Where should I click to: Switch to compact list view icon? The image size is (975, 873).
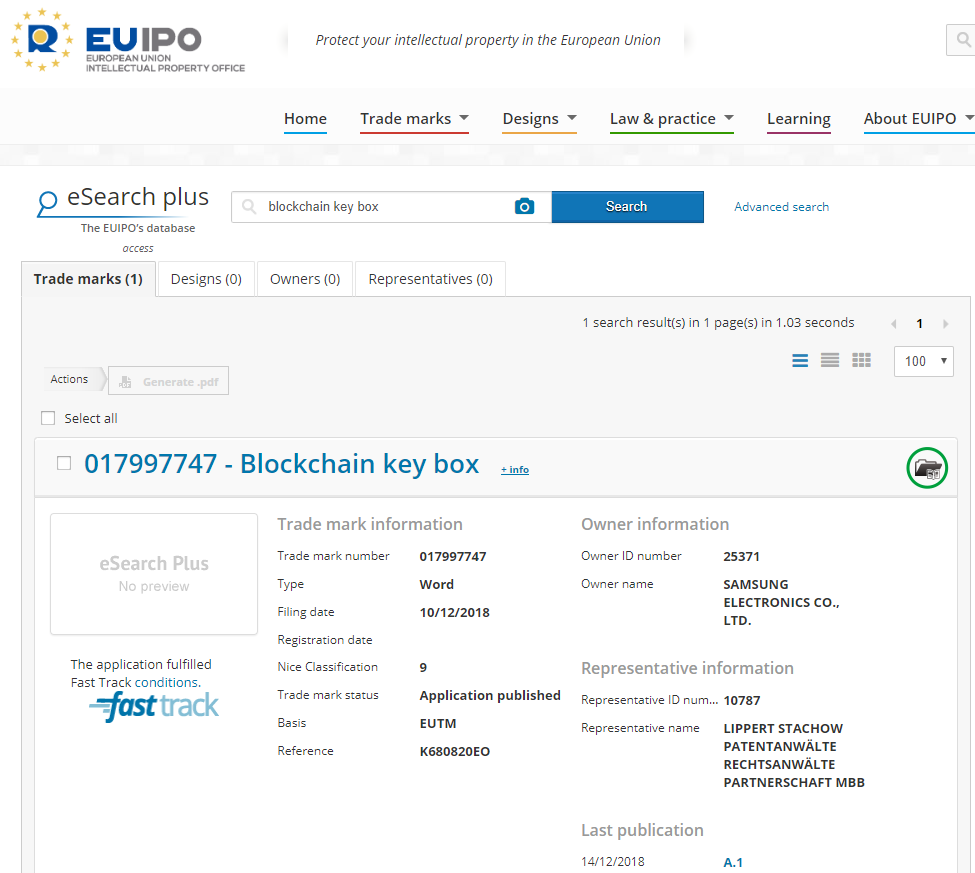point(829,360)
